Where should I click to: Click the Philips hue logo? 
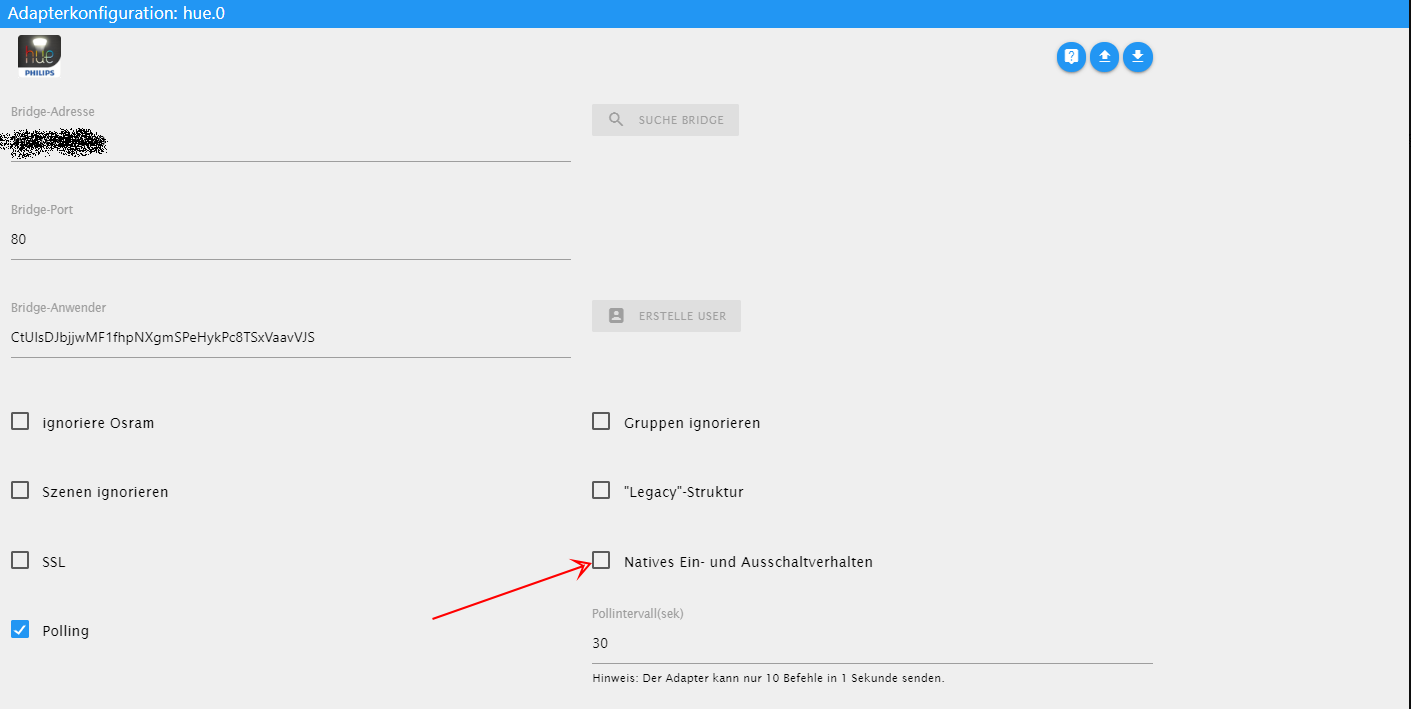coord(39,56)
